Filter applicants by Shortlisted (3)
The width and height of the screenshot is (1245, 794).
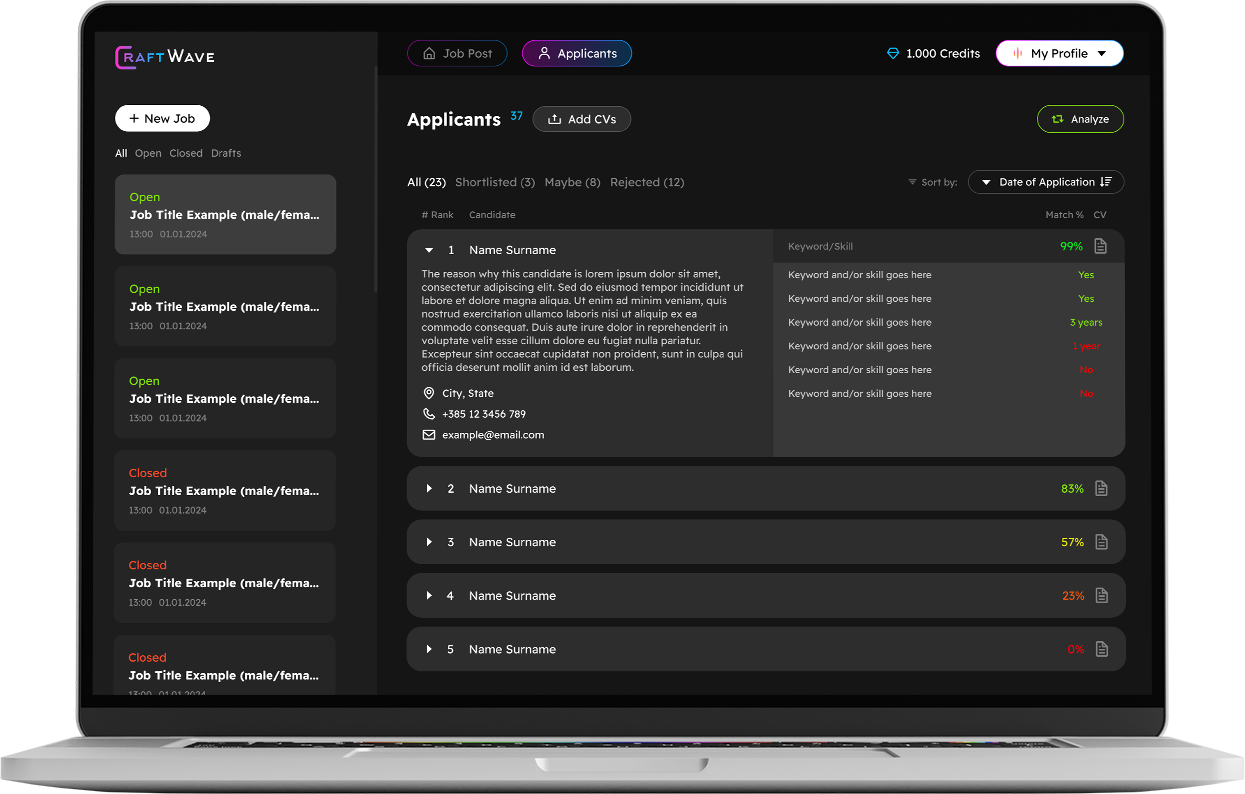click(495, 182)
